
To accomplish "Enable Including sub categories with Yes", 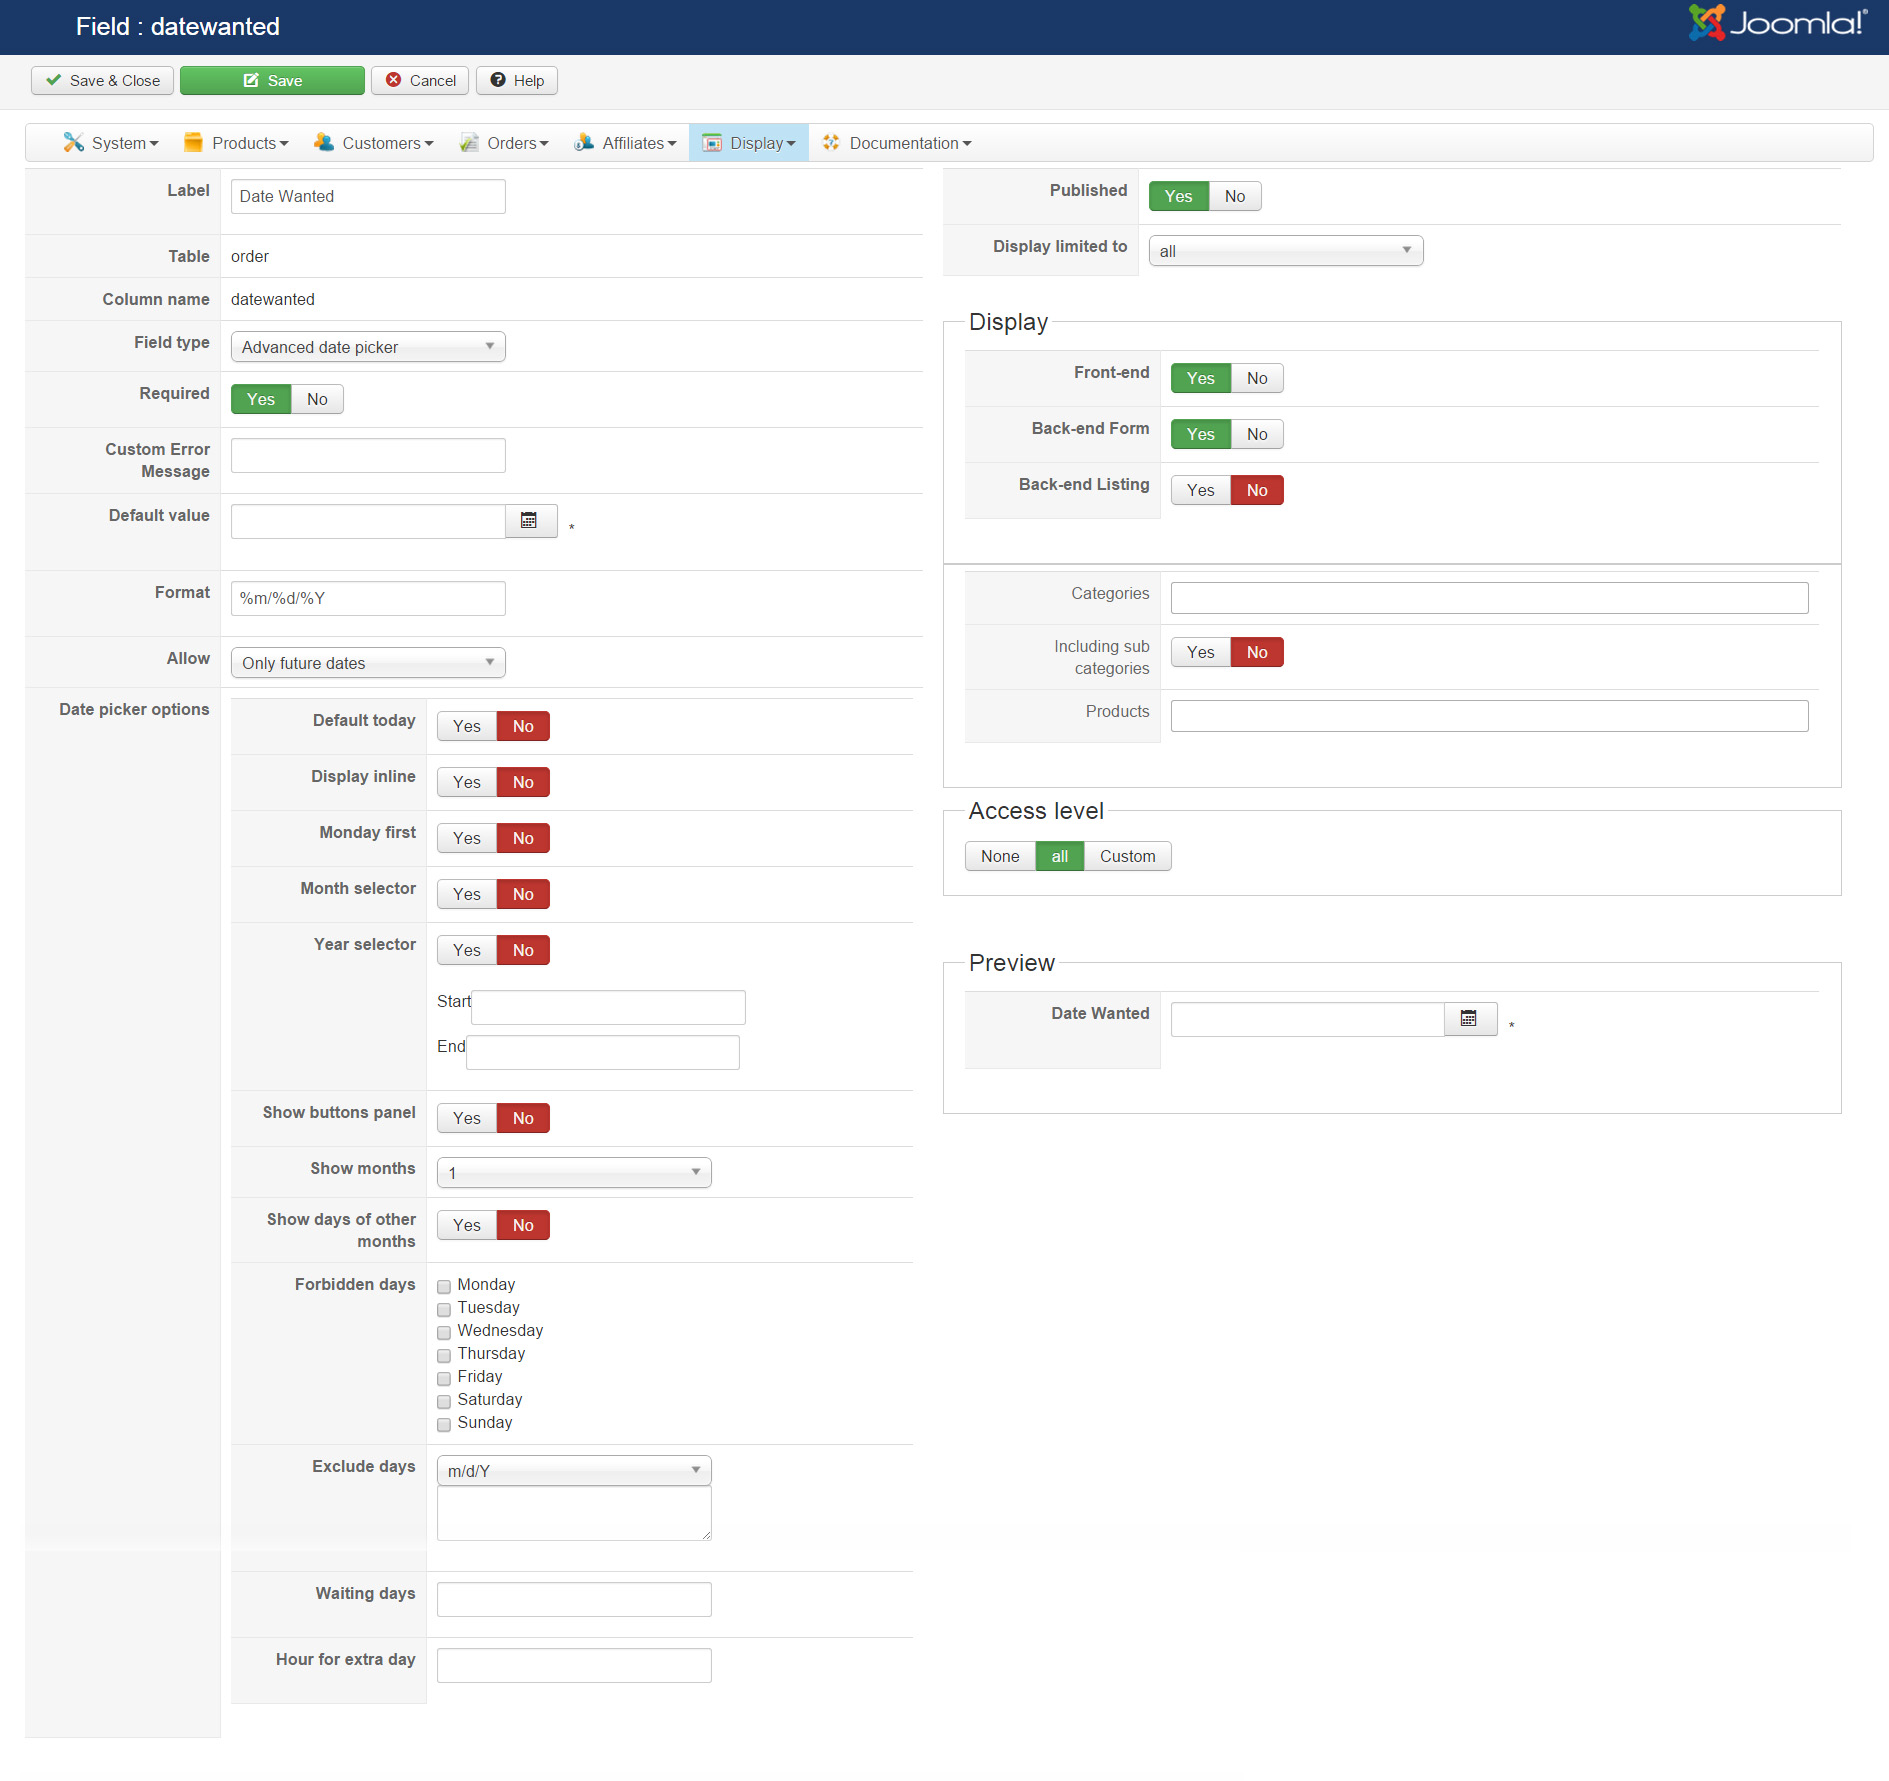I will point(1201,652).
